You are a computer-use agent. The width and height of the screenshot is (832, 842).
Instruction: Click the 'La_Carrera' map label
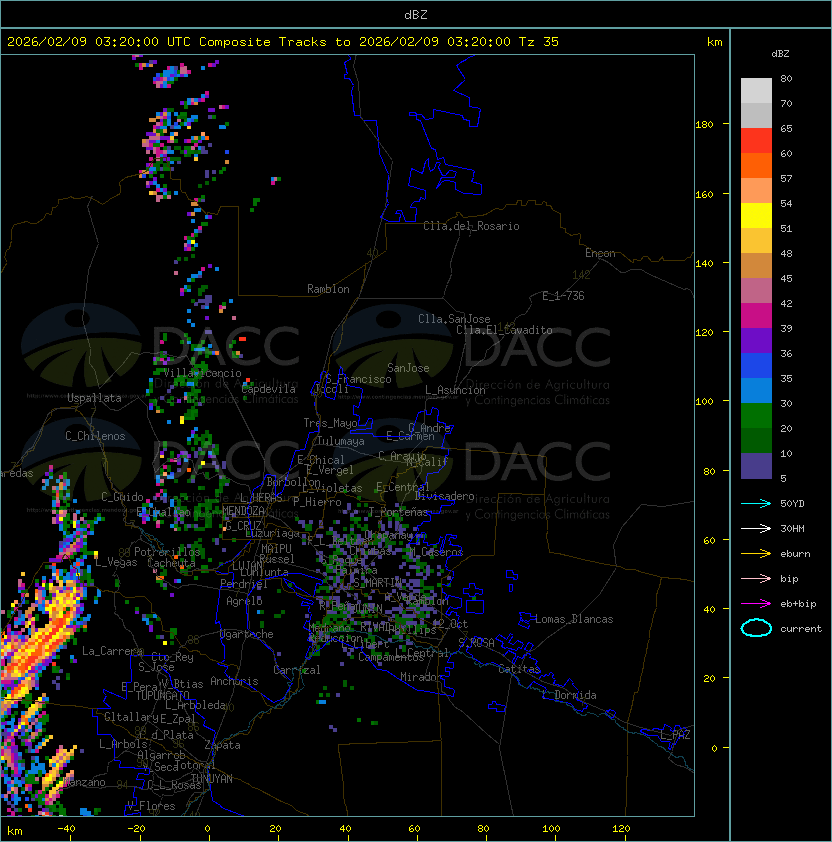pyautogui.click(x=112, y=651)
